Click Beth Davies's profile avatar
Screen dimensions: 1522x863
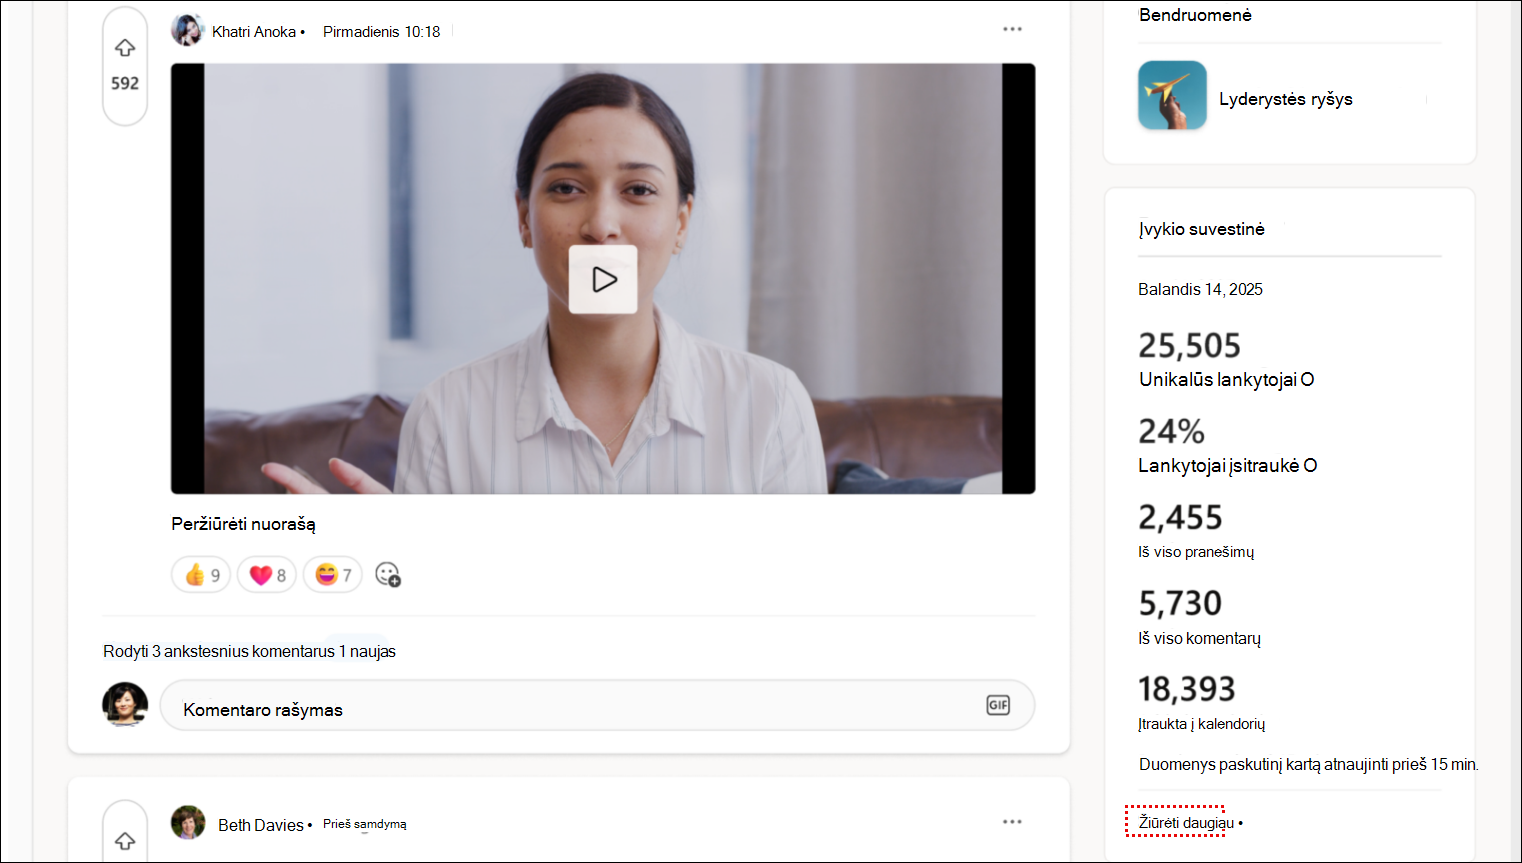(x=188, y=823)
